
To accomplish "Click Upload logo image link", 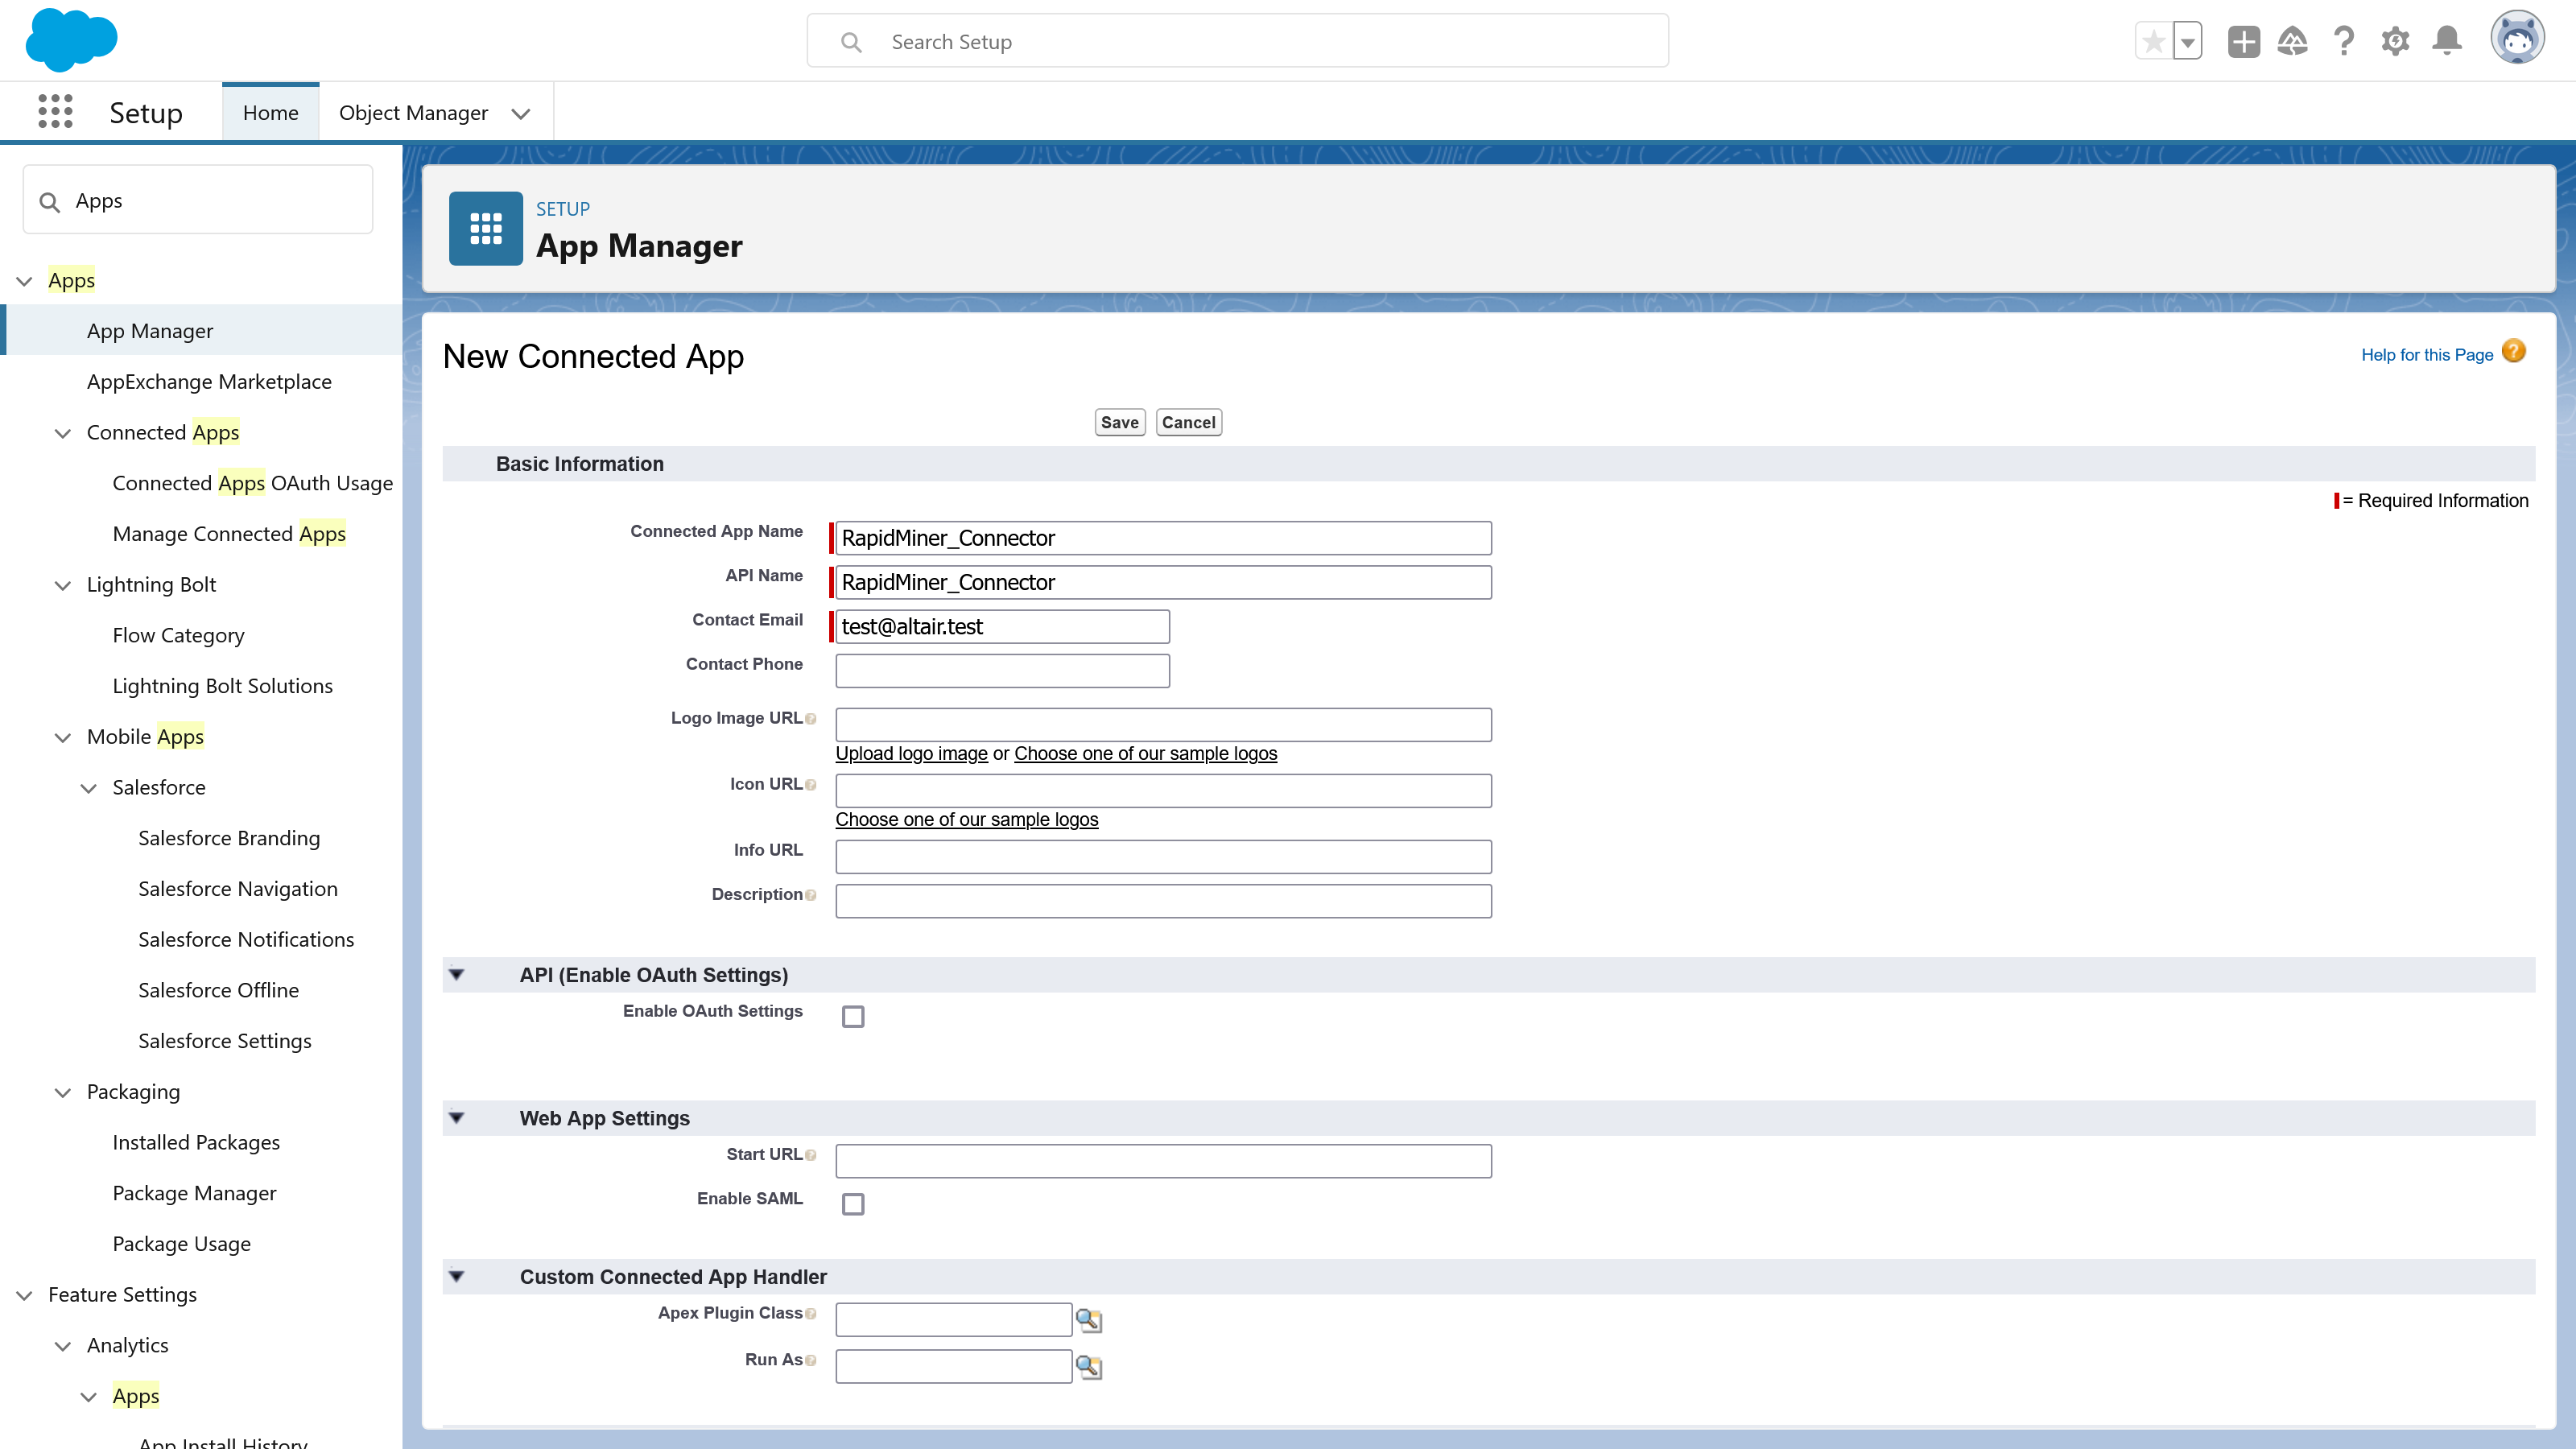I will [x=911, y=753].
